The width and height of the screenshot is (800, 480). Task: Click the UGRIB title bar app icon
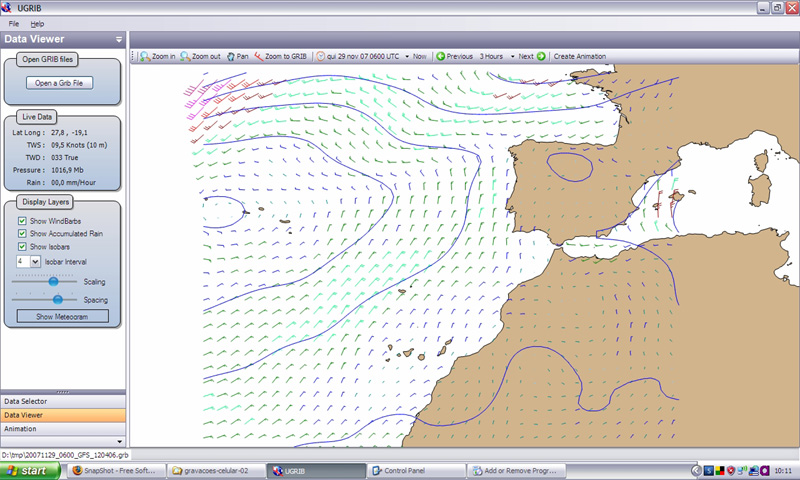[x=7, y=8]
